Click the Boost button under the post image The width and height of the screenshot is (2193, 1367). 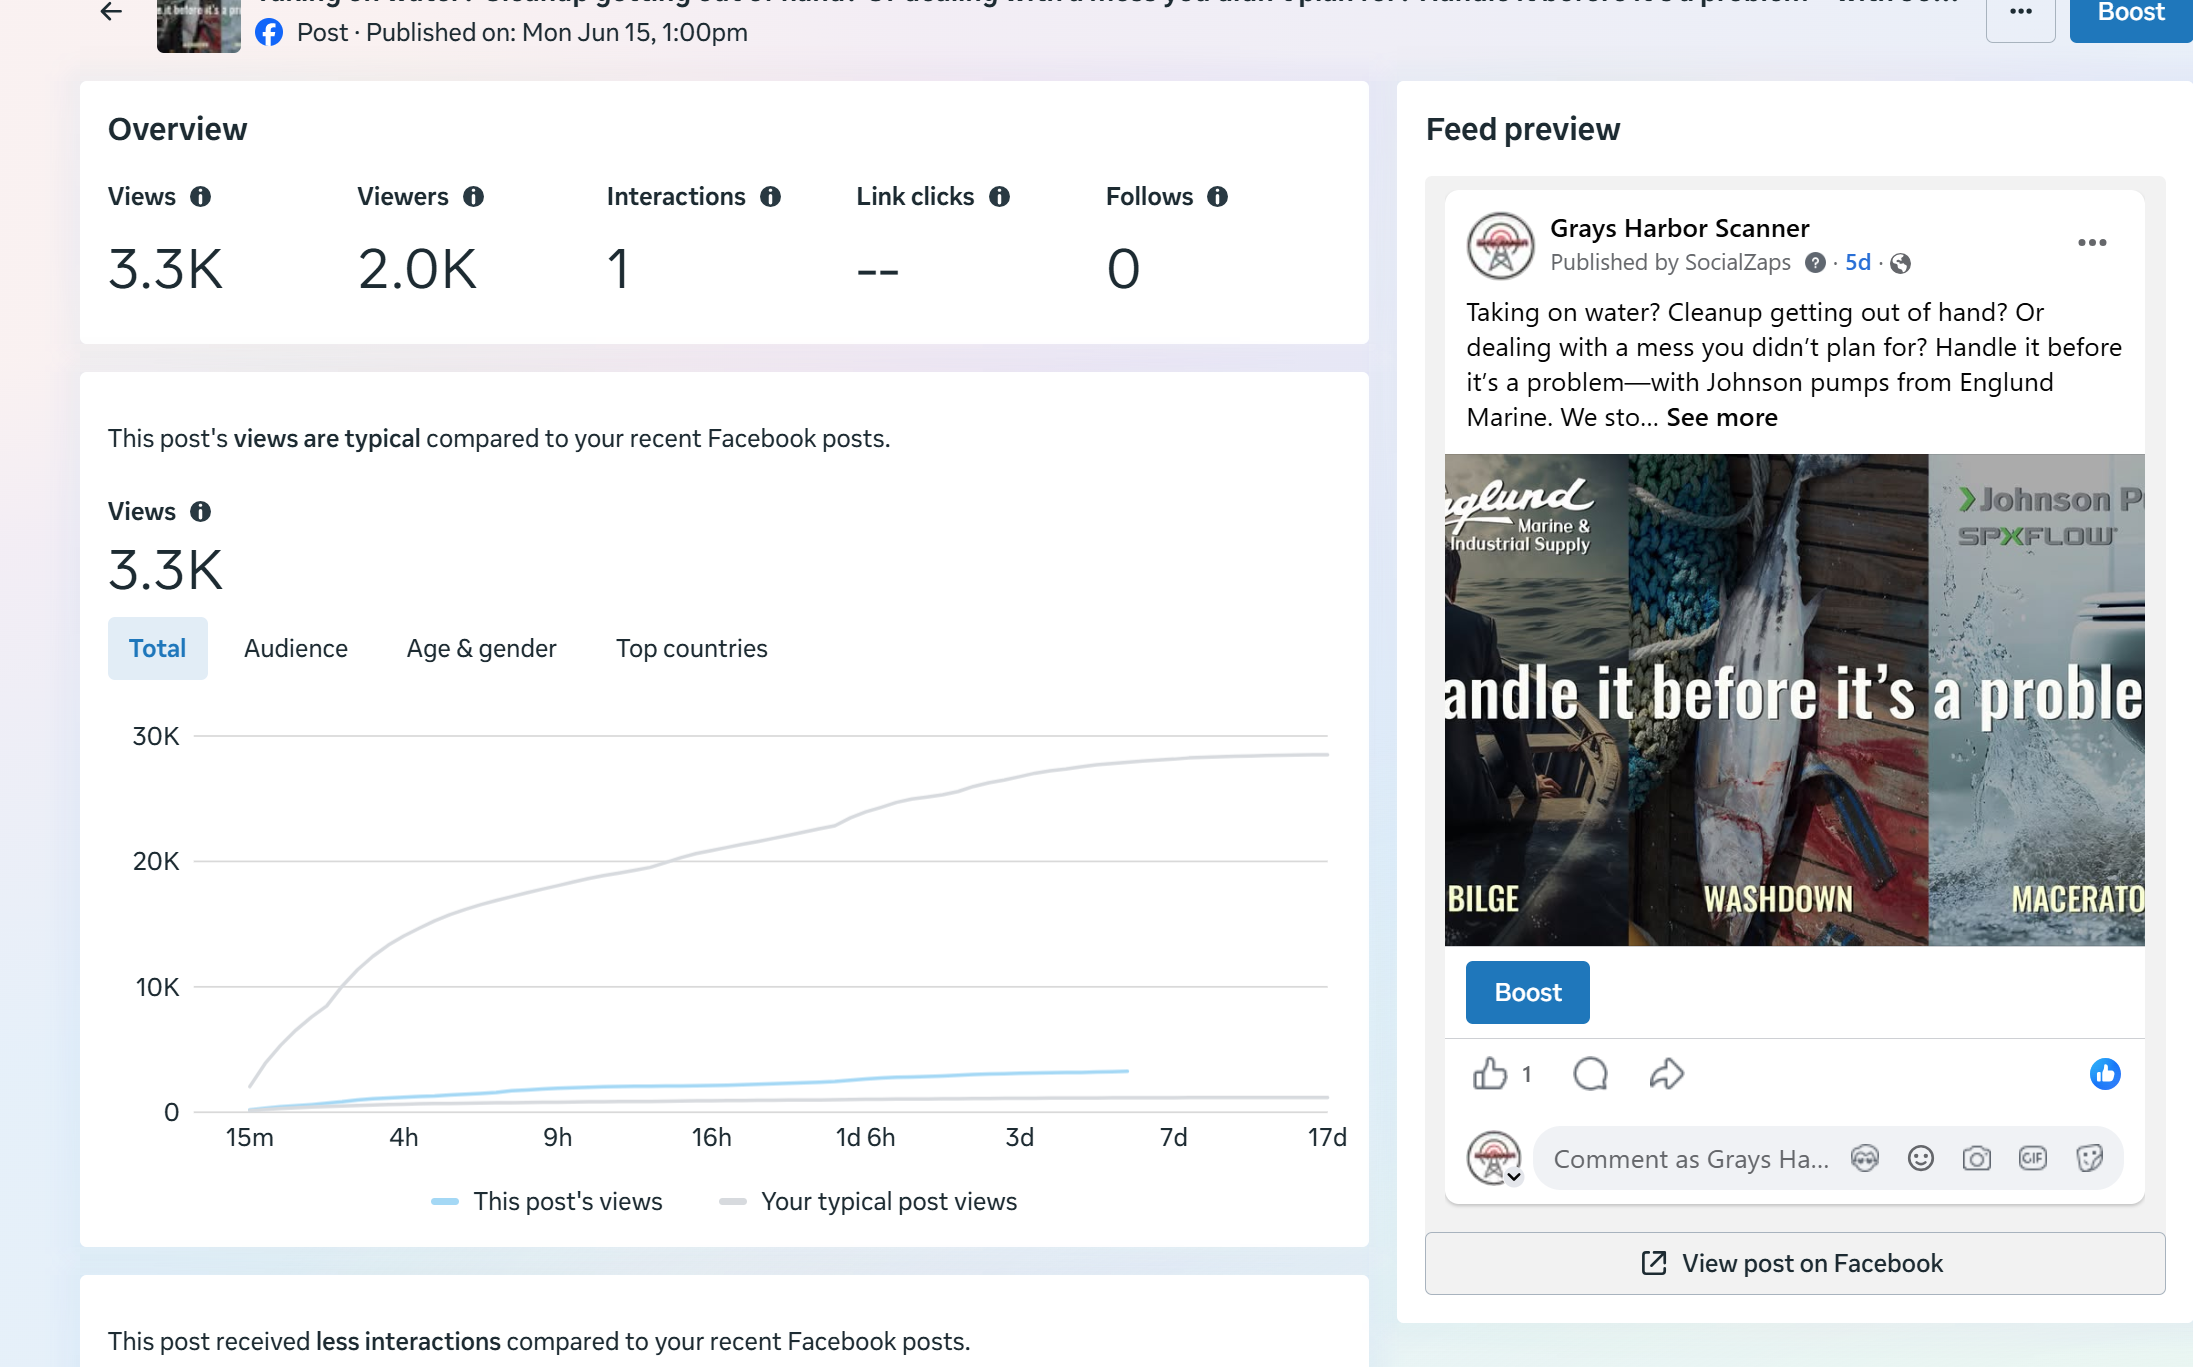(1528, 993)
